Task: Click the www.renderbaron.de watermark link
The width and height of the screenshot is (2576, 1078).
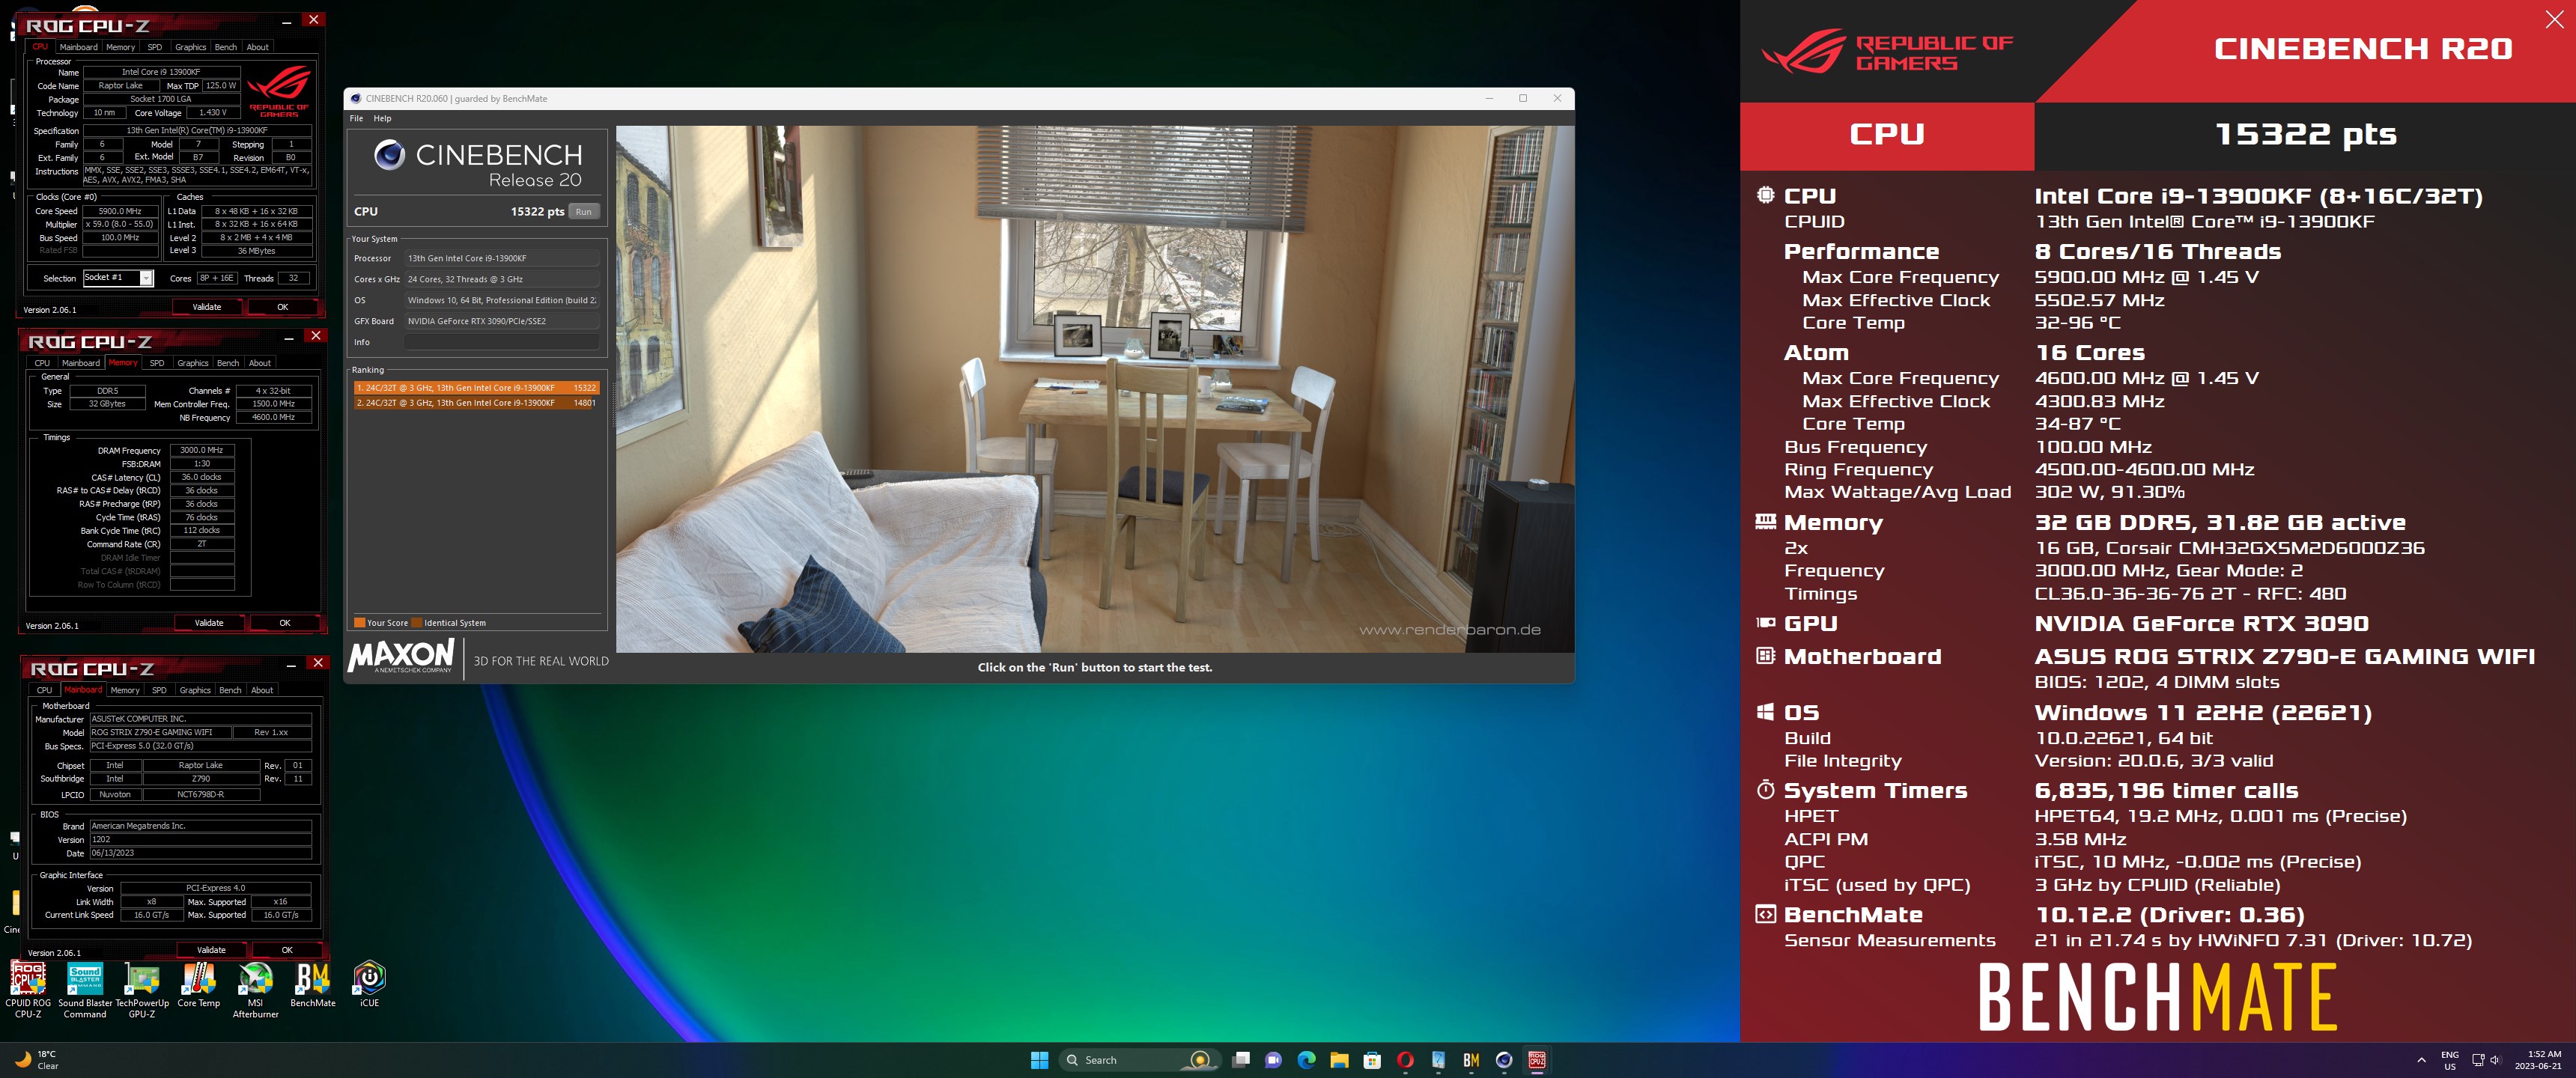Action: (x=1450, y=630)
